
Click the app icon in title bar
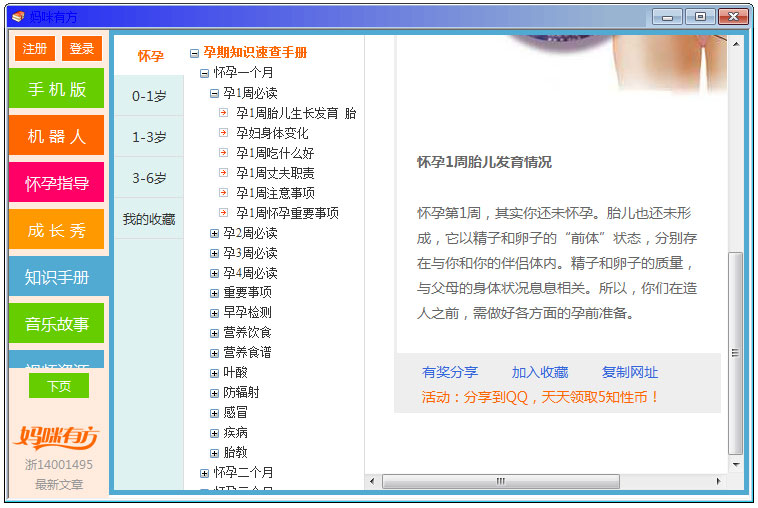(x=17, y=16)
